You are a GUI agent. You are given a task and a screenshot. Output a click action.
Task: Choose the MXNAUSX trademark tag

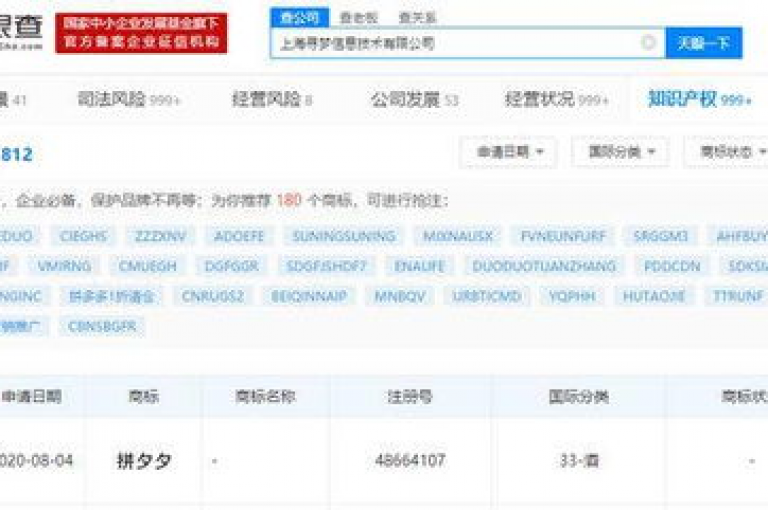click(457, 236)
